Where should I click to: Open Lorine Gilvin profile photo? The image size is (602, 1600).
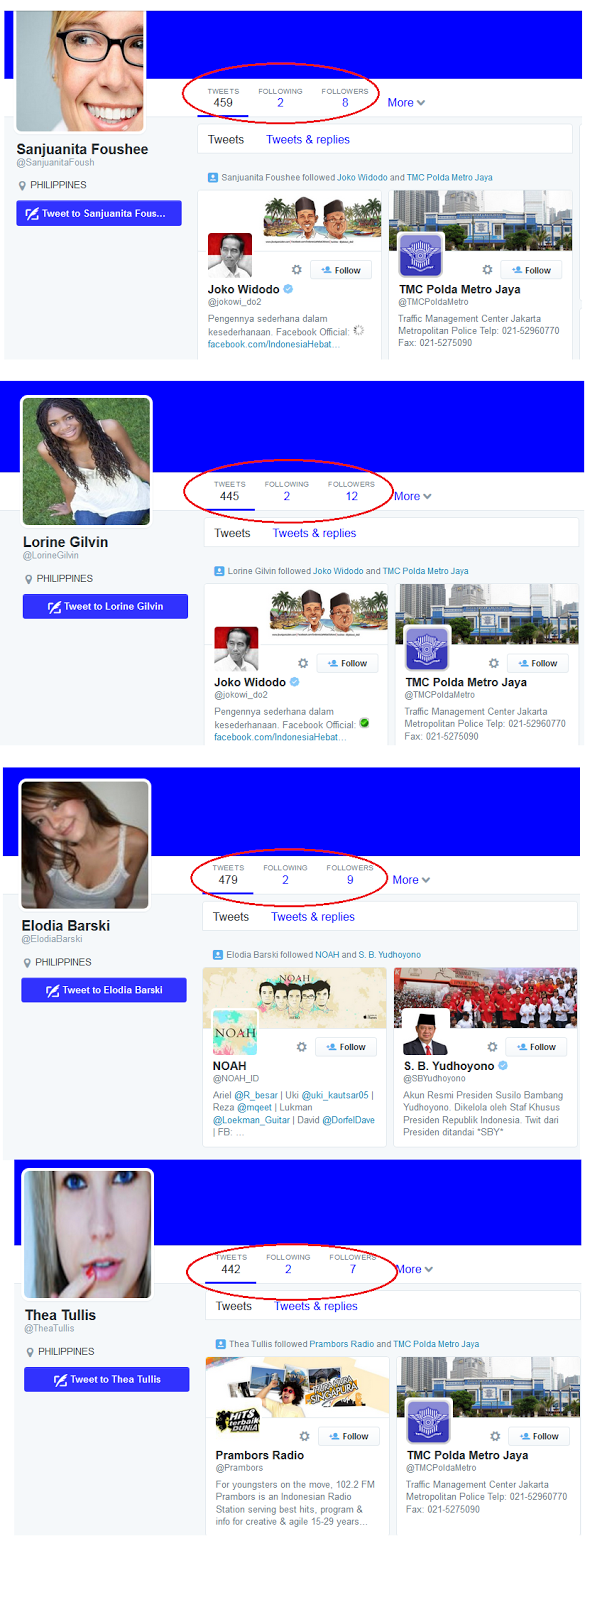point(87,461)
